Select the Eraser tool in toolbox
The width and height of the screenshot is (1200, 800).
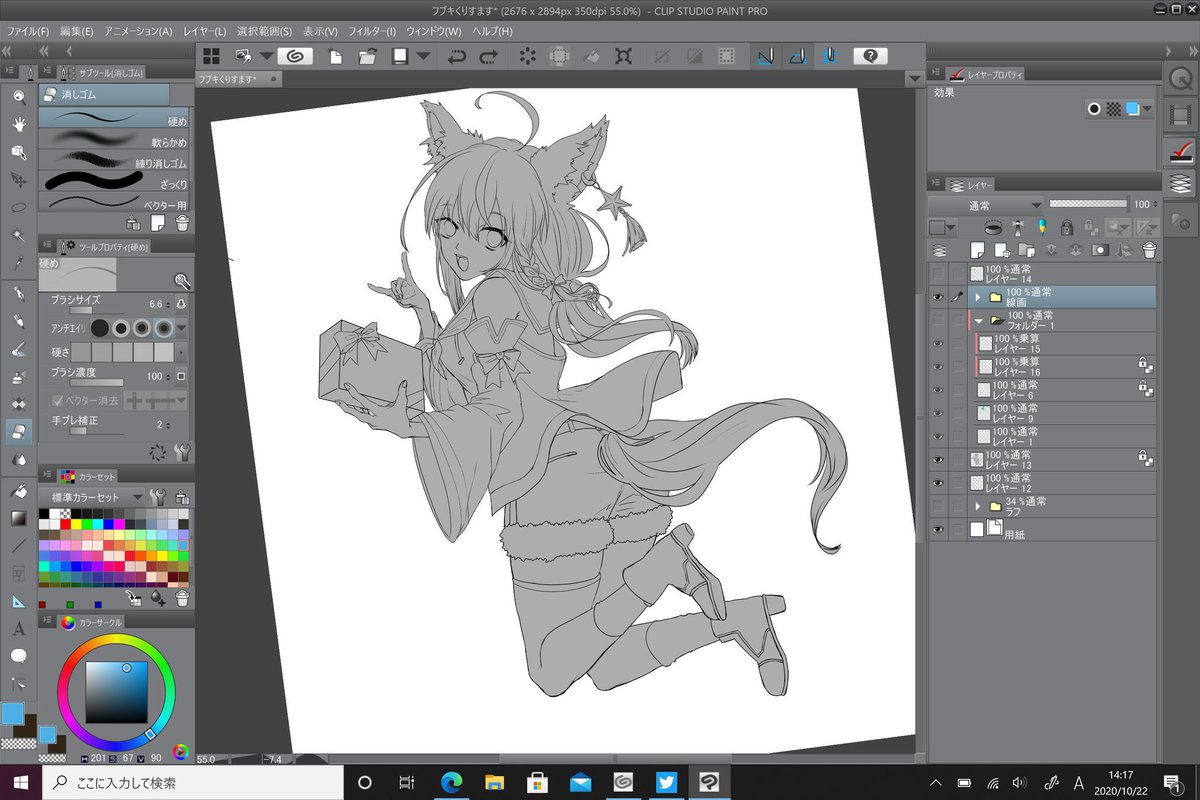pos(18,432)
